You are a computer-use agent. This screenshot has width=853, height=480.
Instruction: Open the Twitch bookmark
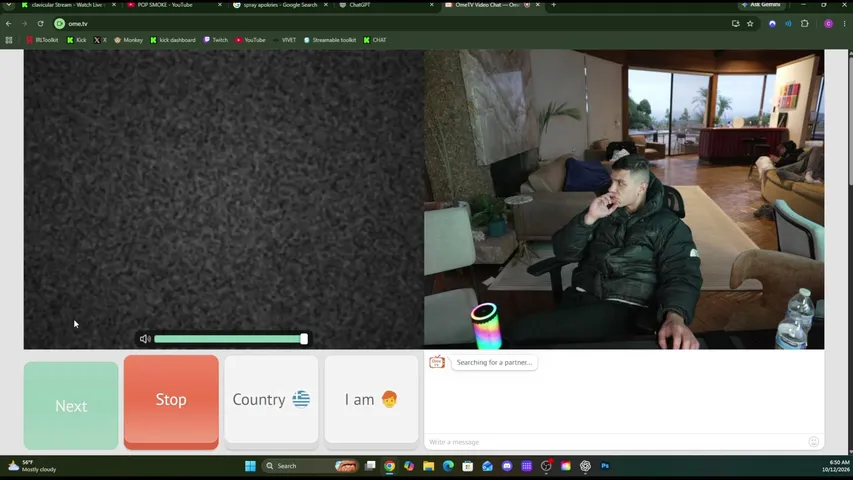coord(216,40)
